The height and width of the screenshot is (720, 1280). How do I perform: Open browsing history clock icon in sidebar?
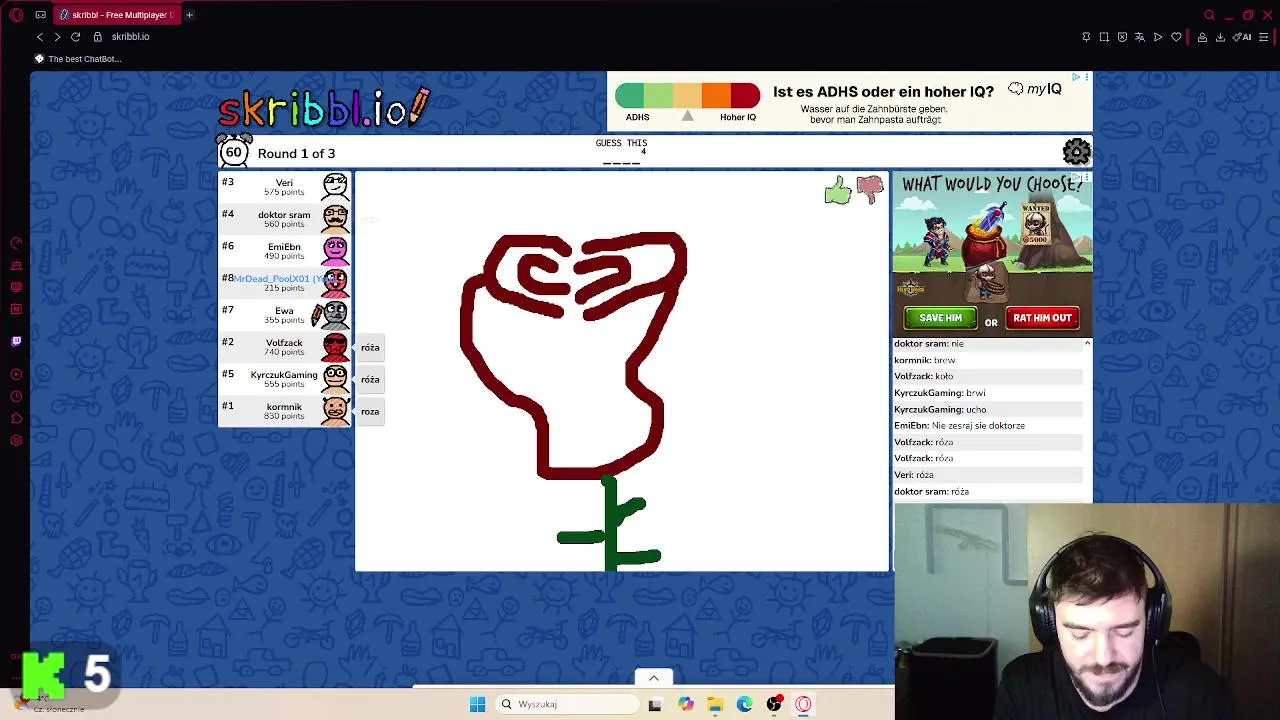16,396
